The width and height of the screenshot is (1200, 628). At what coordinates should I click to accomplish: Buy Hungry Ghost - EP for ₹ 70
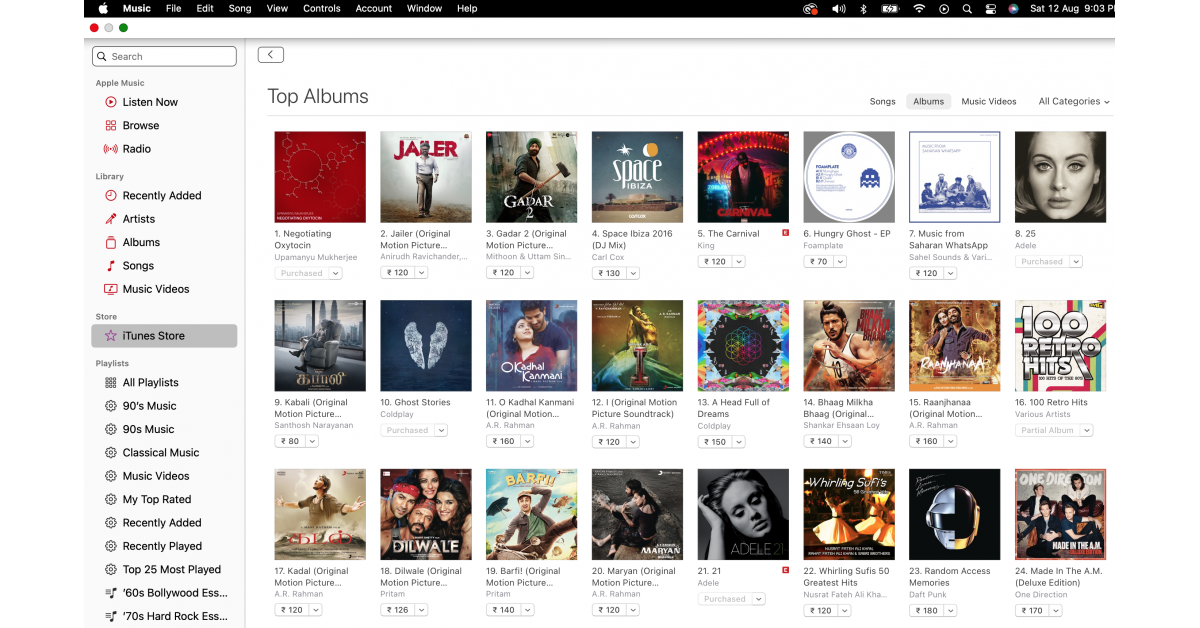tap(820, 262)
